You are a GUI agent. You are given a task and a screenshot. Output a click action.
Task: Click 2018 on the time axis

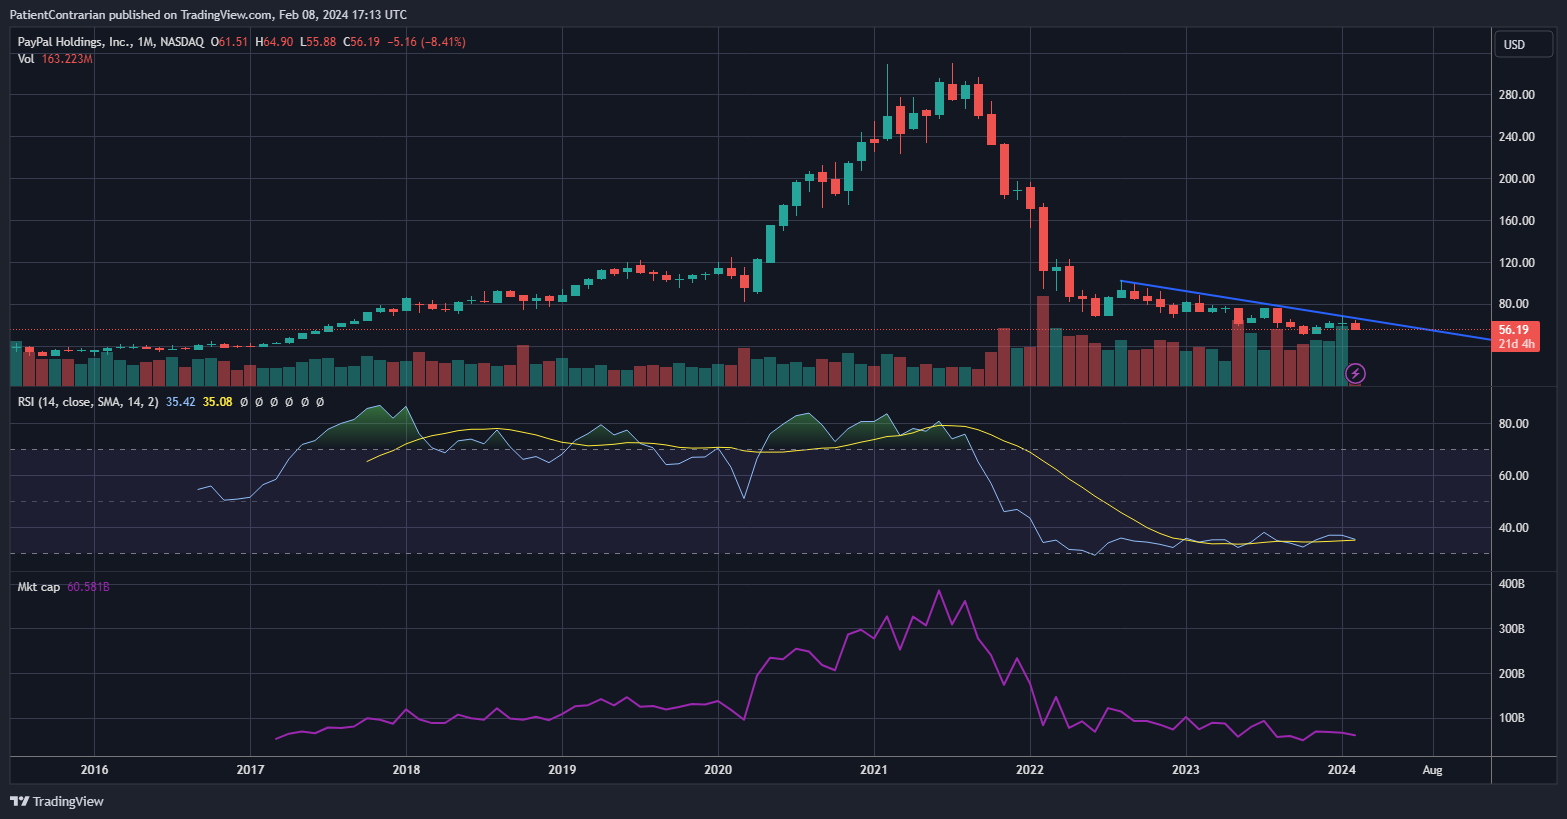406,770
